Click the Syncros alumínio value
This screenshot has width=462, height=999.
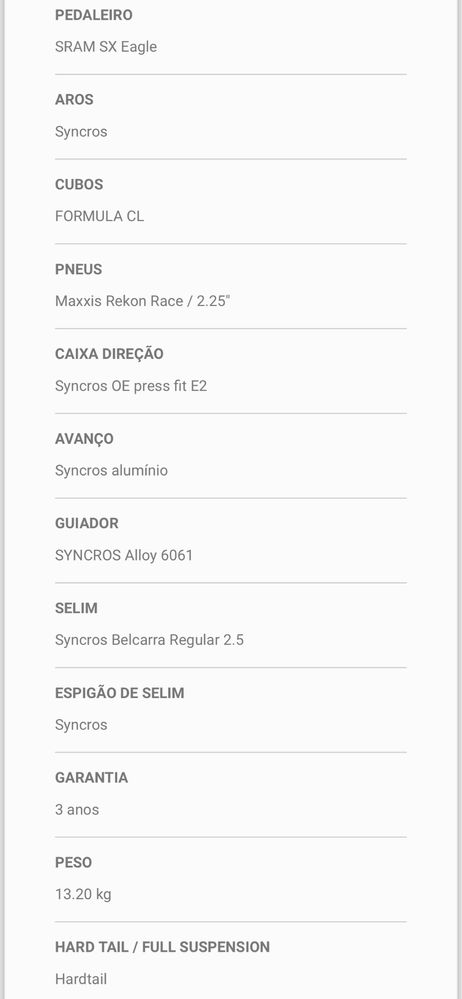coord(111,471)
